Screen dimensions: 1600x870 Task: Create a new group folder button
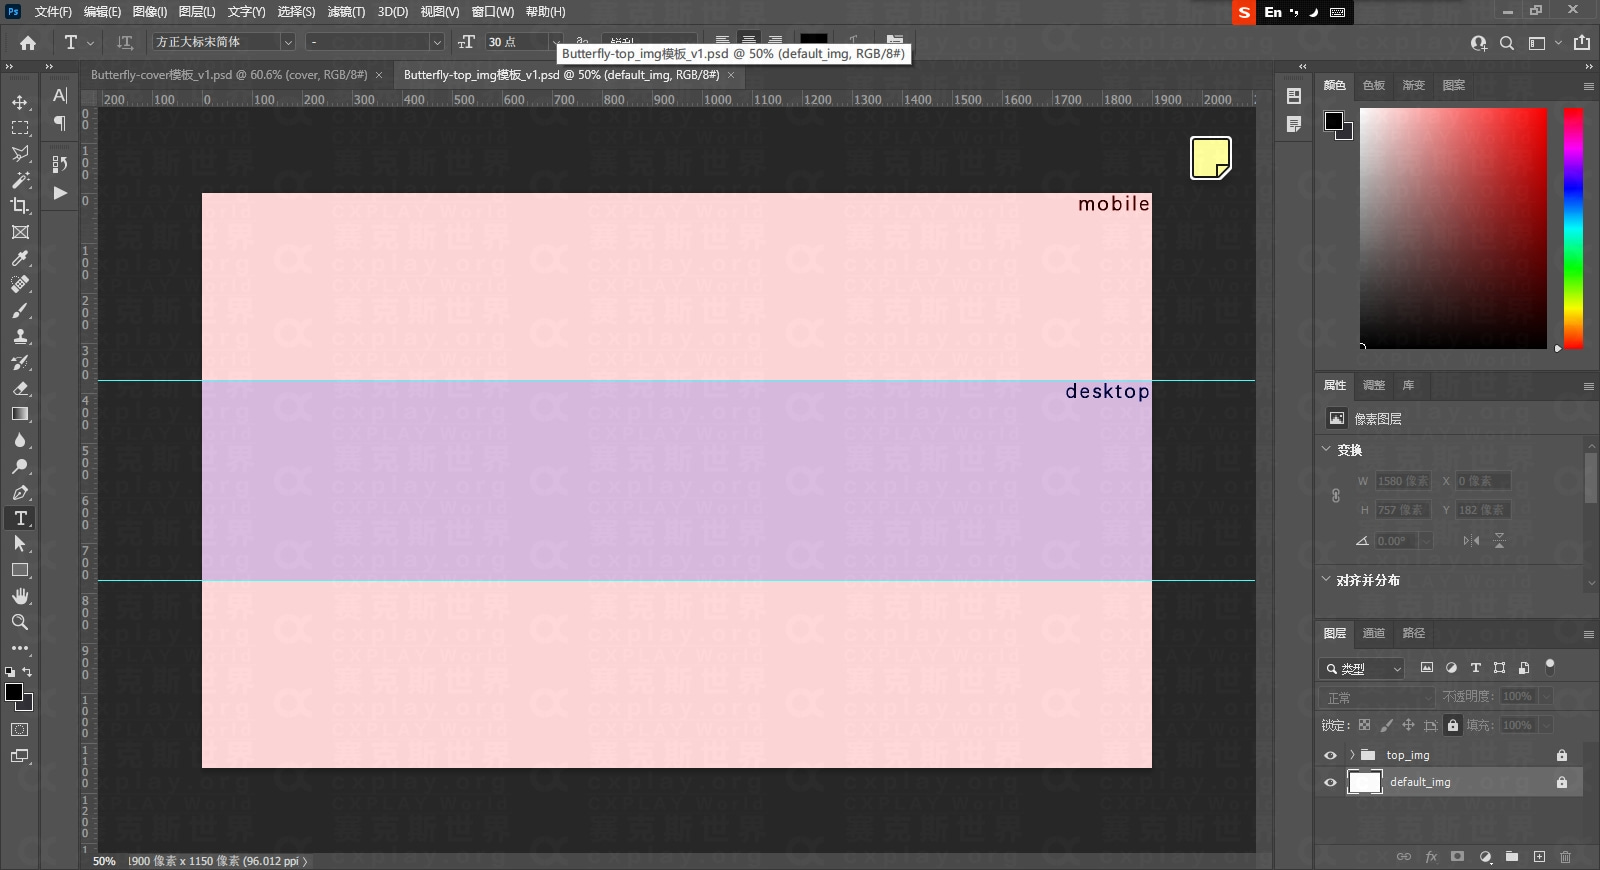coord(1512,857)
